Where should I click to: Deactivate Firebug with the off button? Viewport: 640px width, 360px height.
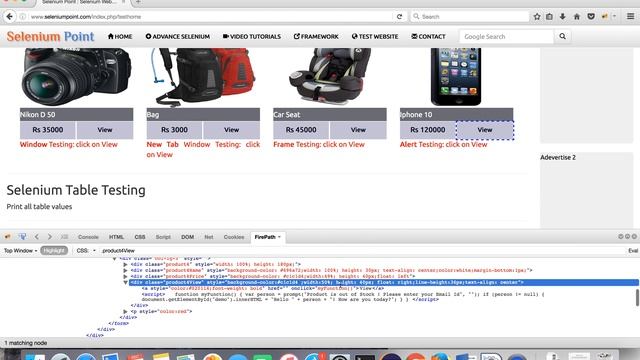[634, 237]
